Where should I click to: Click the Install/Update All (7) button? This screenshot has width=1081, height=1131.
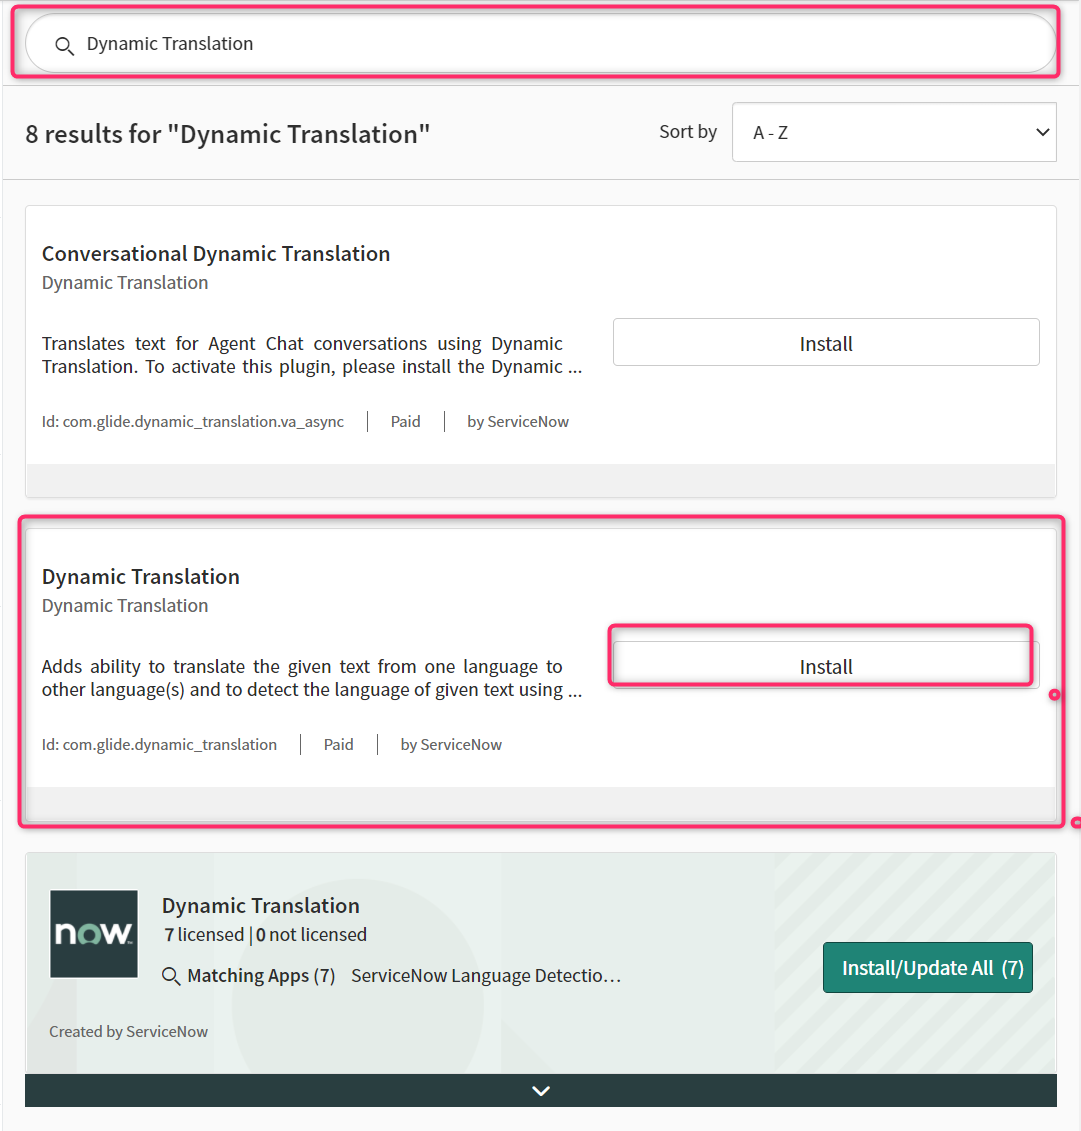click(927, 967)
